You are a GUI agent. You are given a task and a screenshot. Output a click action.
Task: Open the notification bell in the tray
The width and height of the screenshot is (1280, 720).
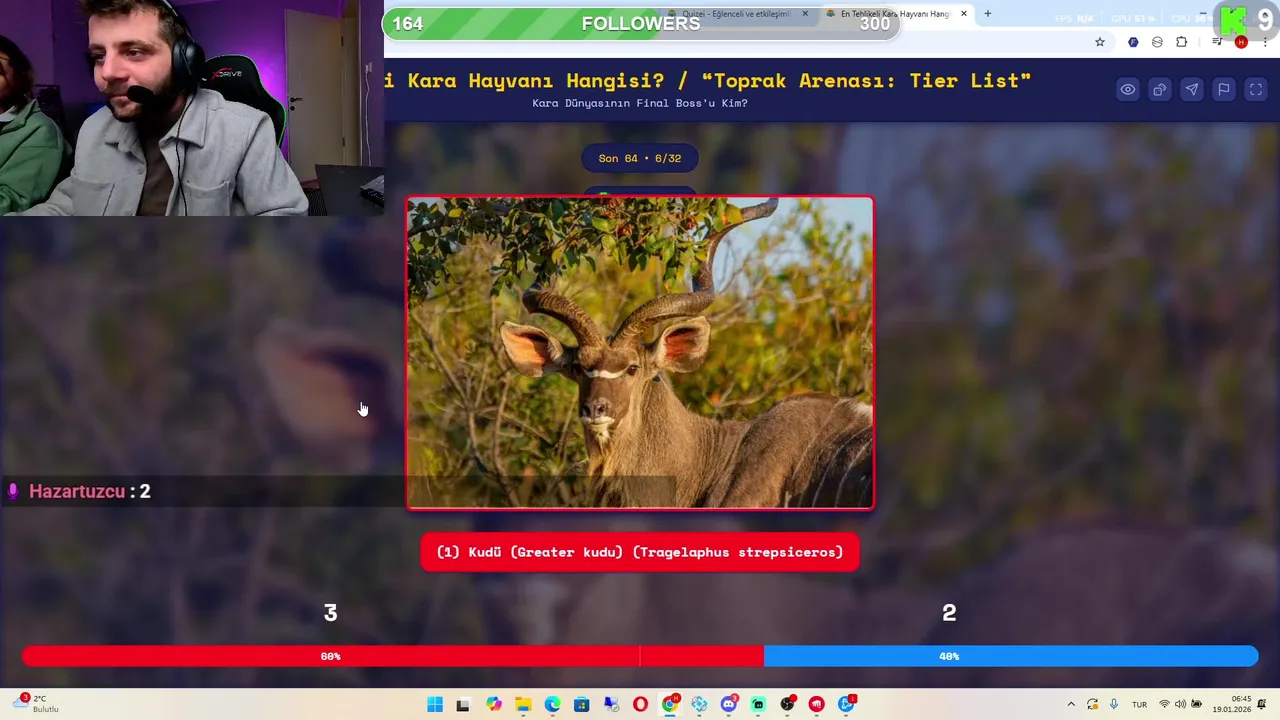point(1263,705)
